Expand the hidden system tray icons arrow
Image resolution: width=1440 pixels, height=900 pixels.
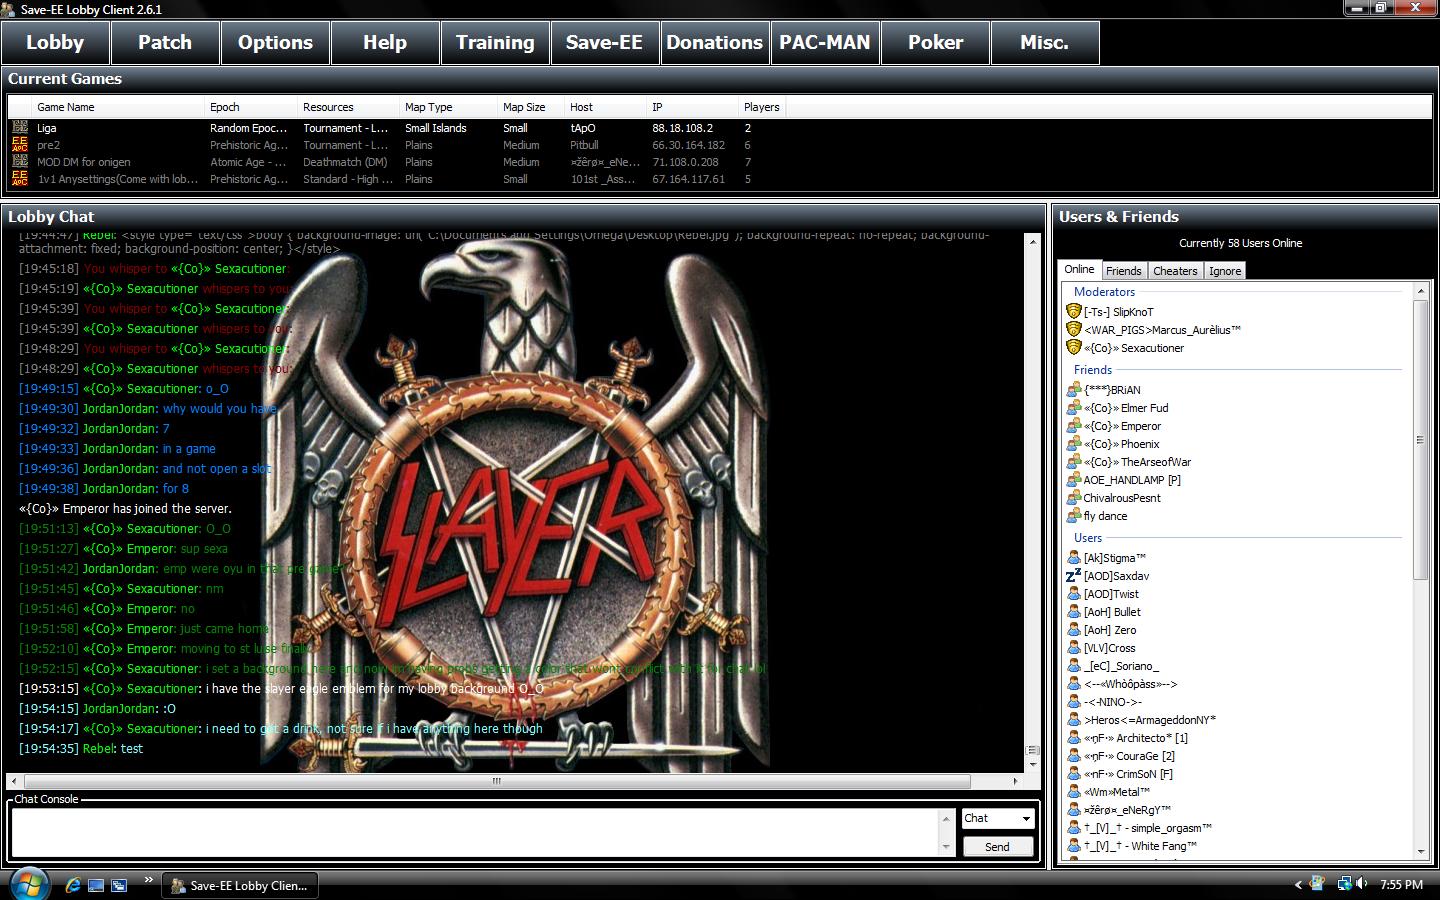(1298, 884)
